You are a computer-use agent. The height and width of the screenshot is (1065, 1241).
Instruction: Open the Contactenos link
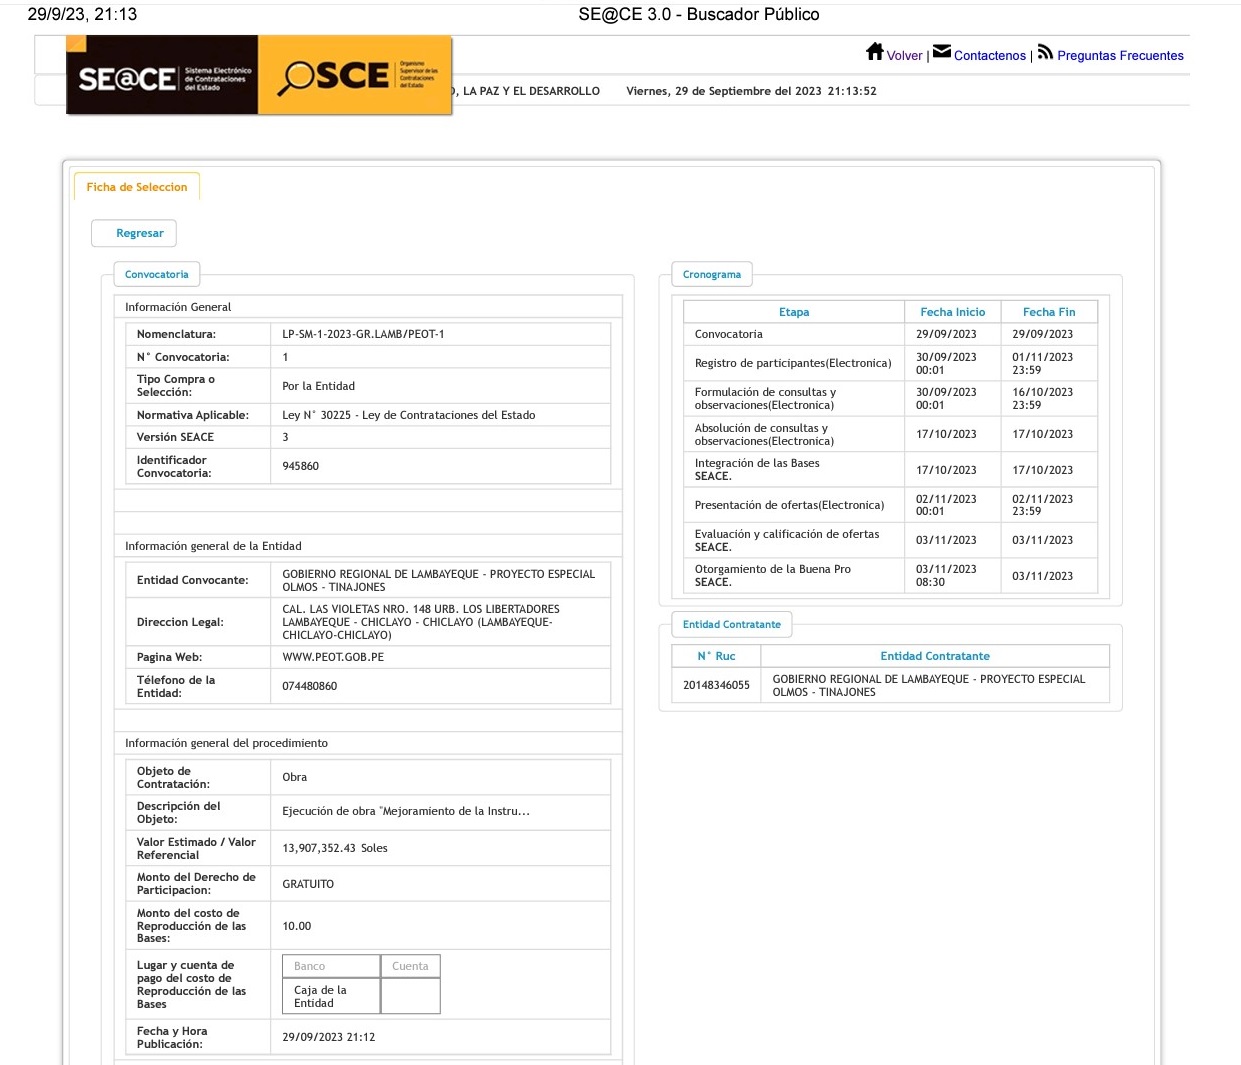click(990, 56)
